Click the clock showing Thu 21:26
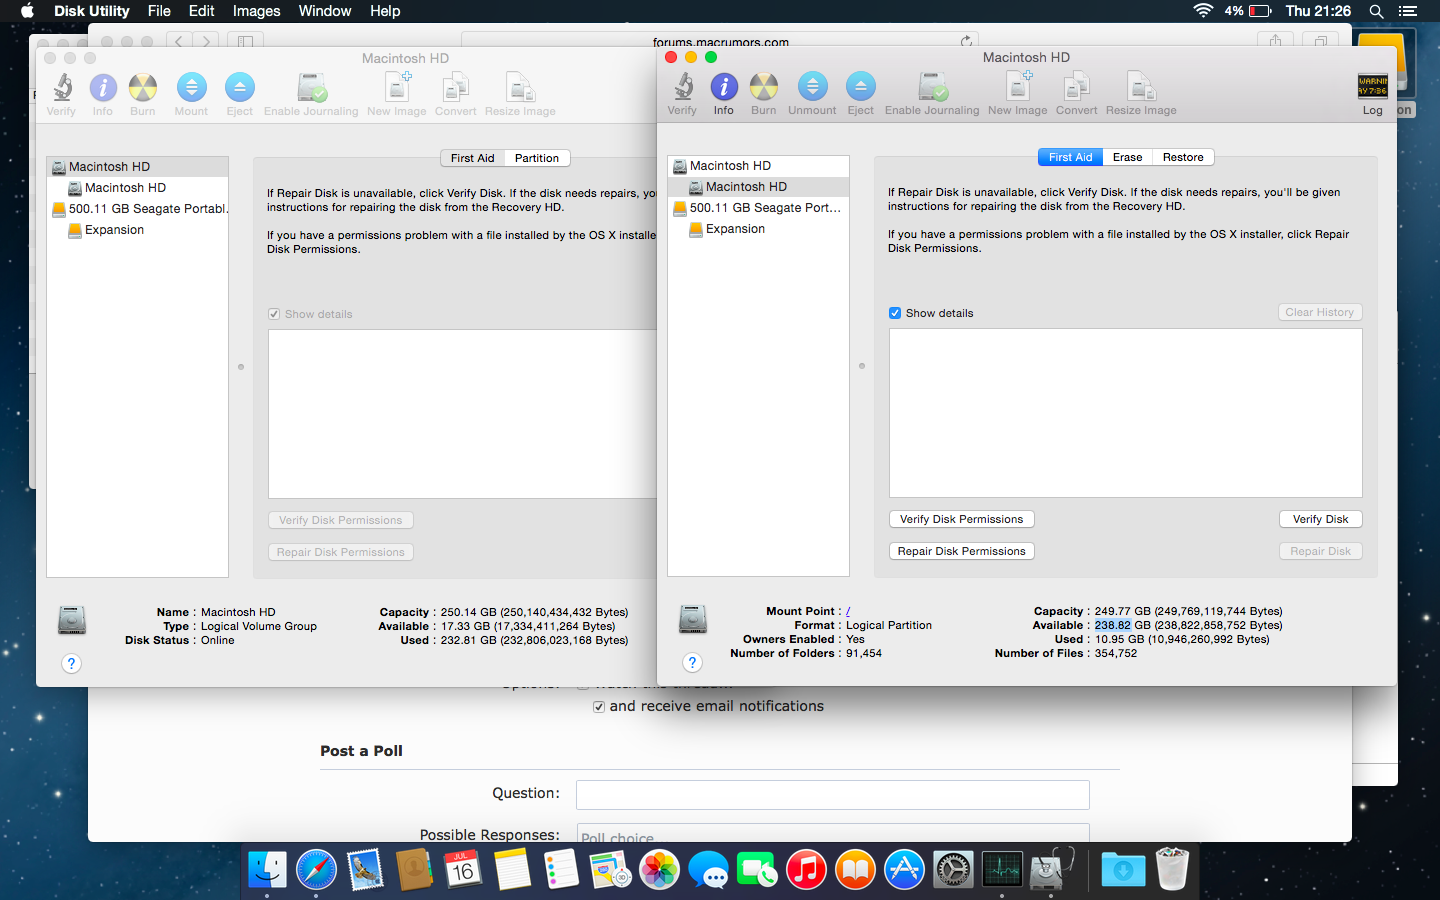Screen dimensions: 1440x900 tap(1318, 11)
